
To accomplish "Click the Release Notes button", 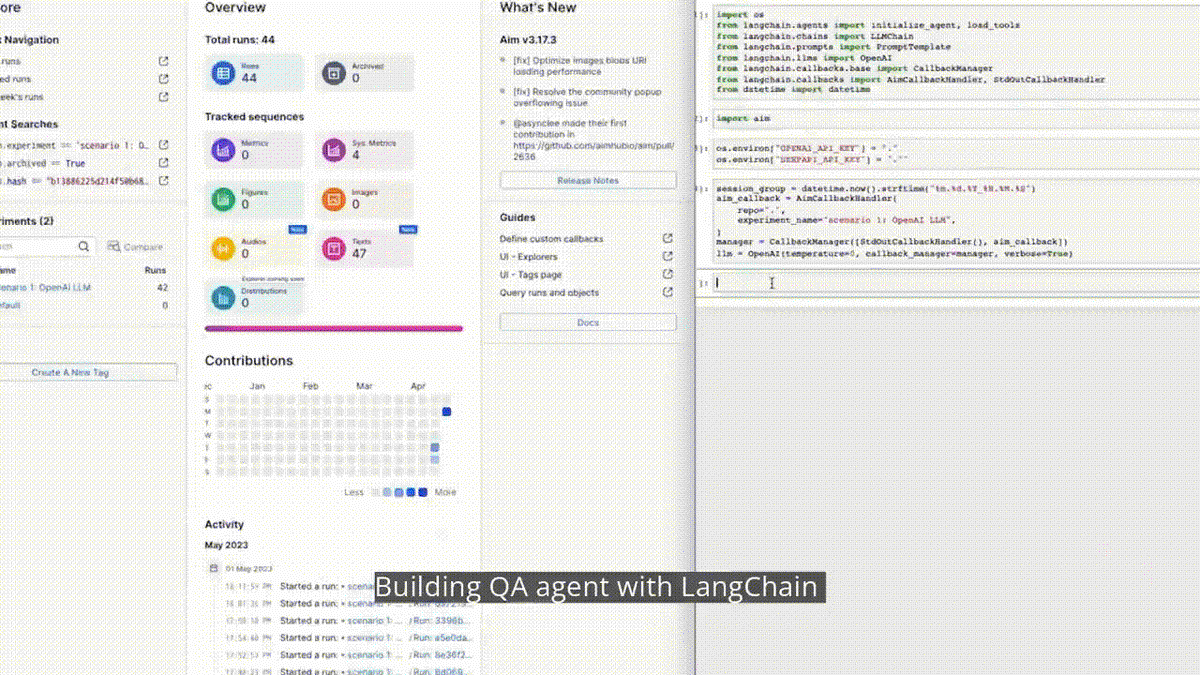I will 588,181.
